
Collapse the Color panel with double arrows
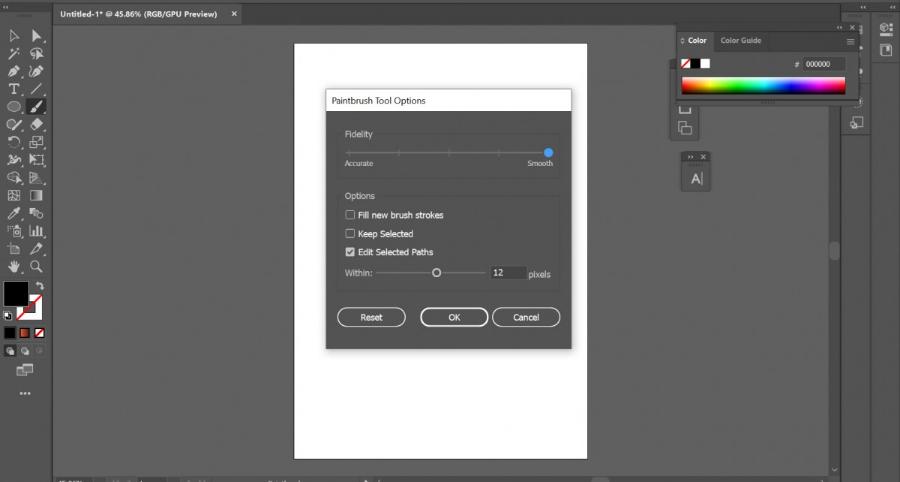click(x=839, y=29)
